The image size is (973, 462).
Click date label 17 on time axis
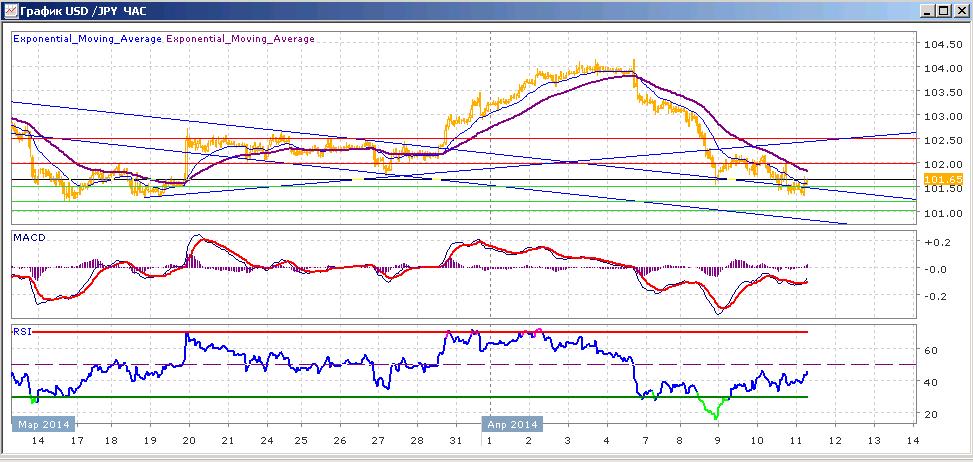pos(76,441)
